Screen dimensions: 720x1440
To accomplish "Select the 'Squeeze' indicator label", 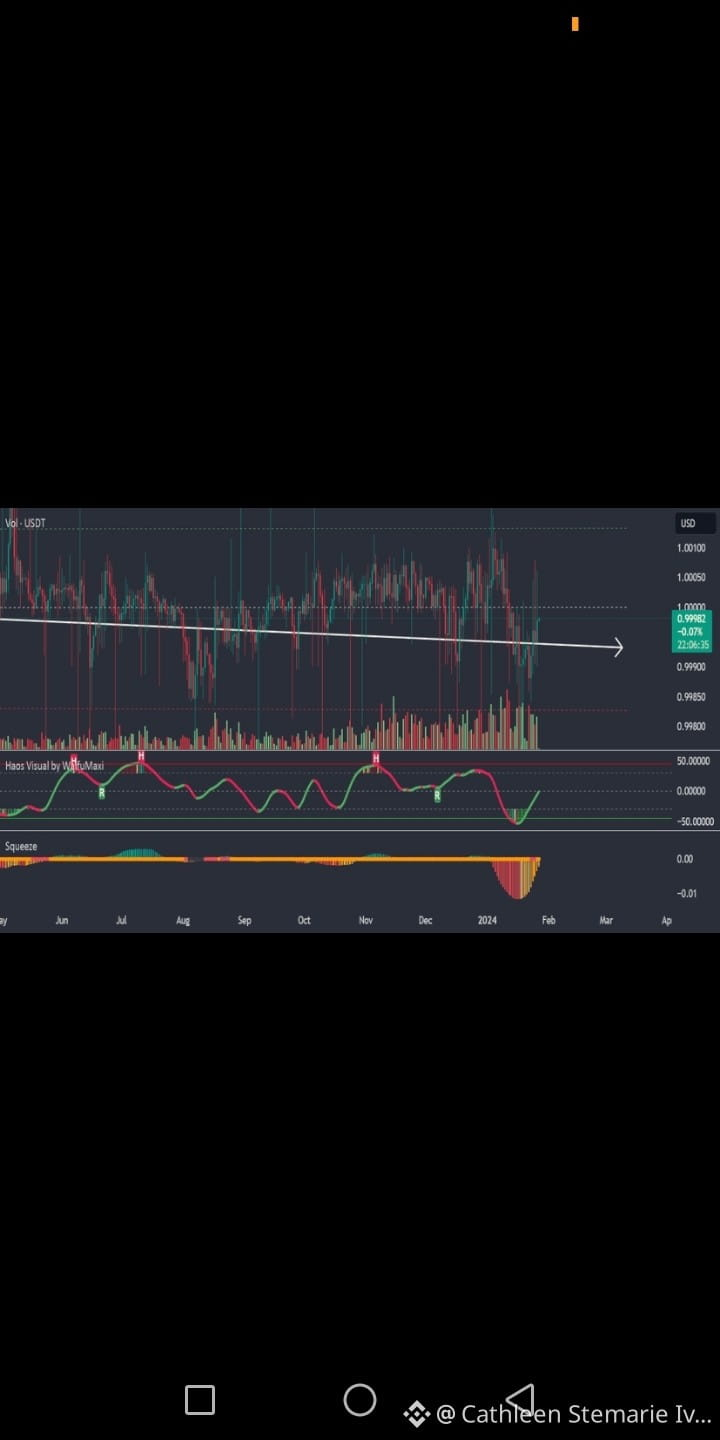I will click(21, 846).
